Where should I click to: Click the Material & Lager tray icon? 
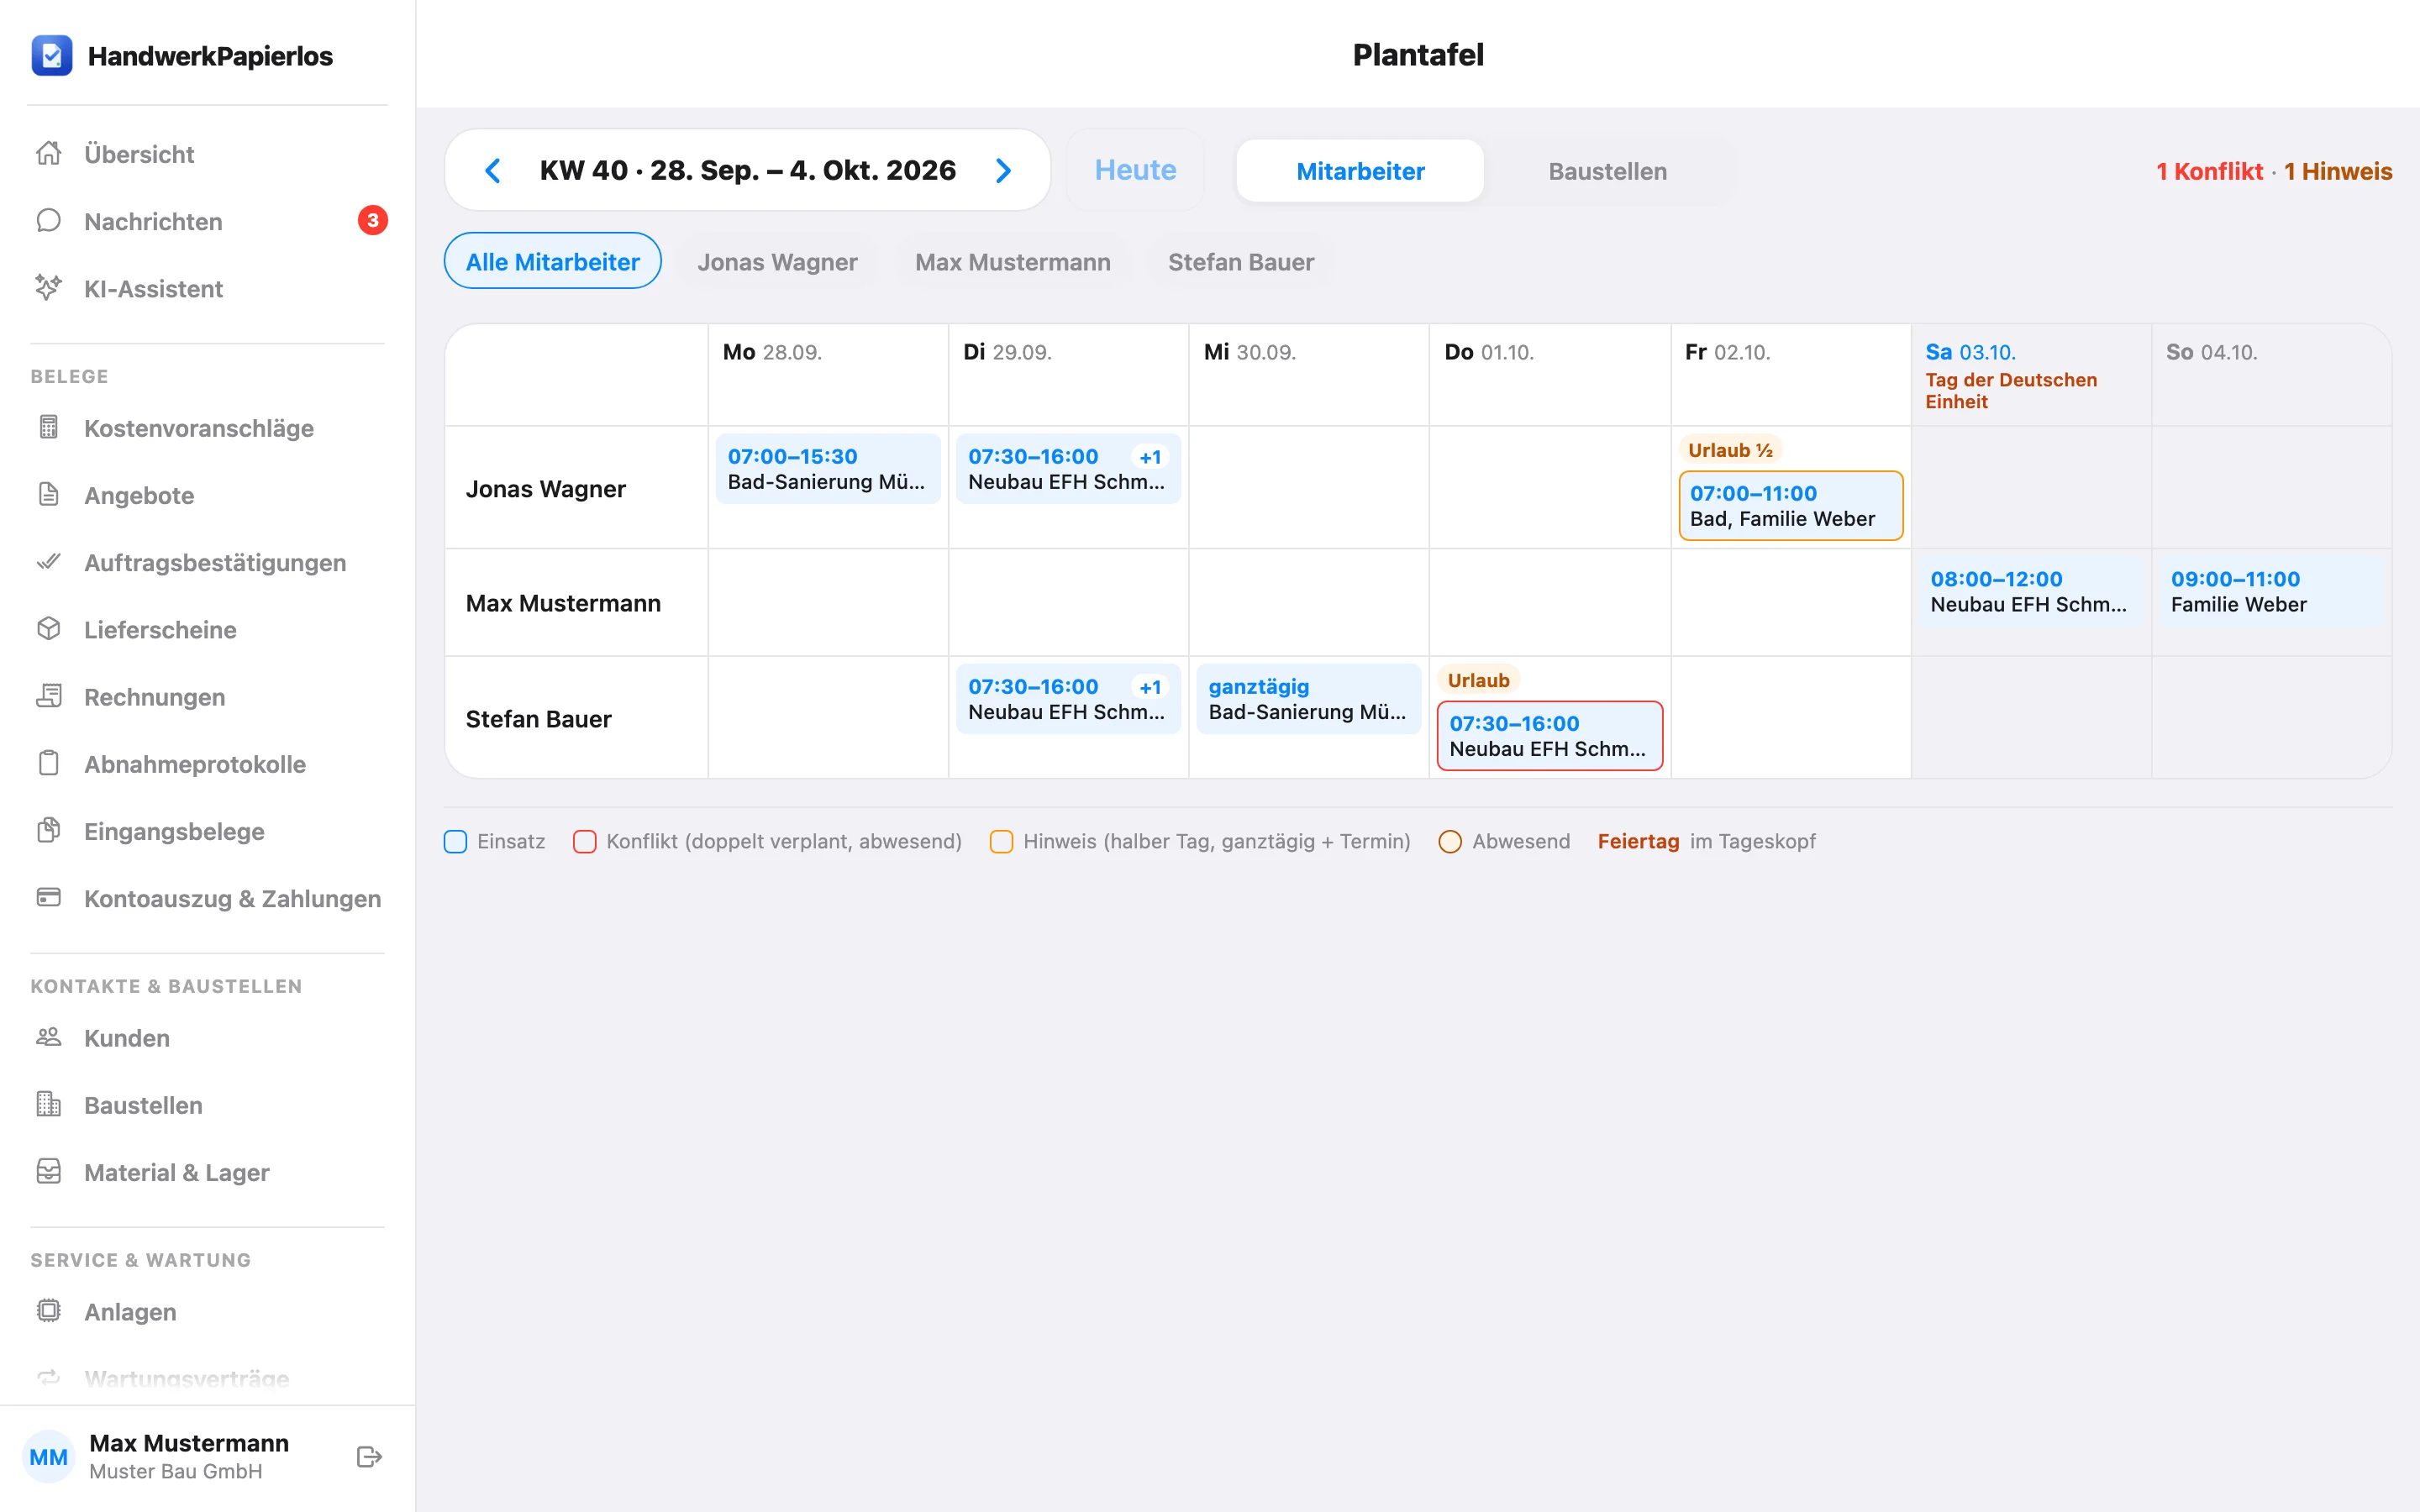[49, 1171]
